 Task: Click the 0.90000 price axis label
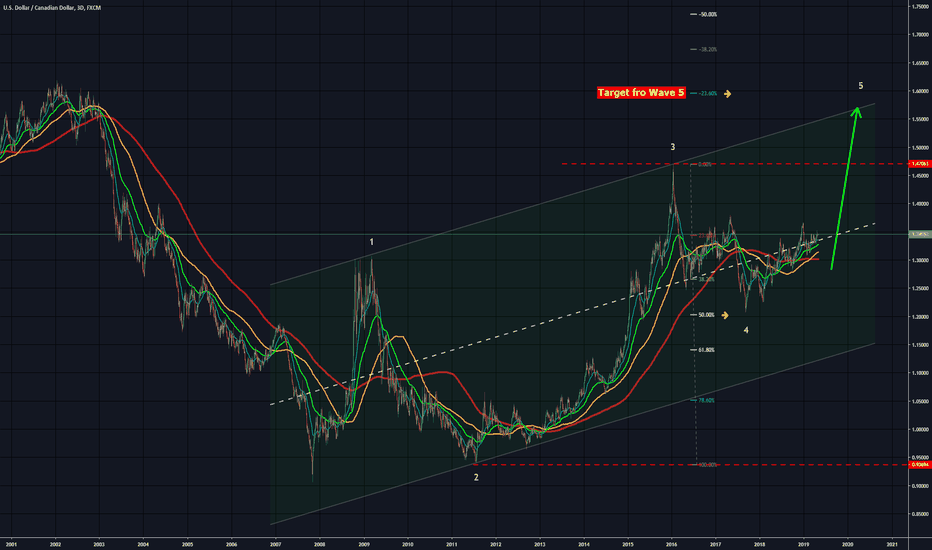(920, 486)
